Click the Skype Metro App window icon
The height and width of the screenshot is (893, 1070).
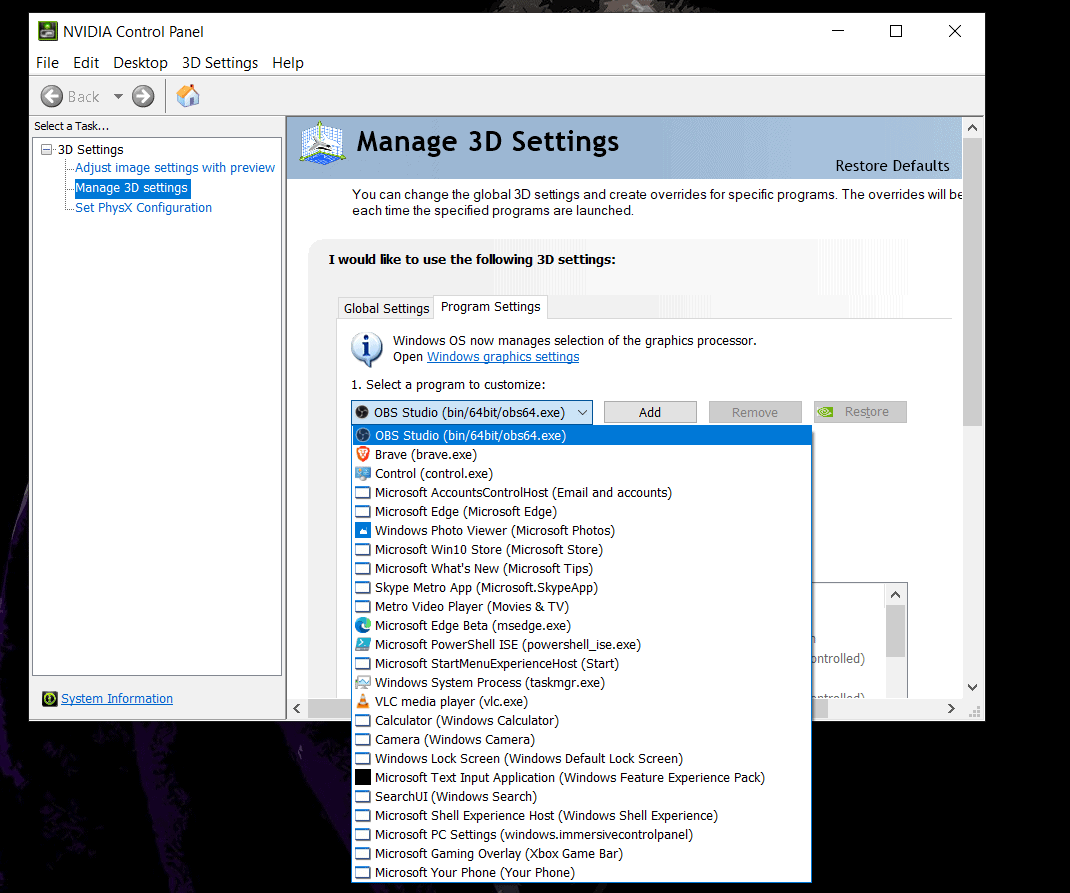[363, 587]
